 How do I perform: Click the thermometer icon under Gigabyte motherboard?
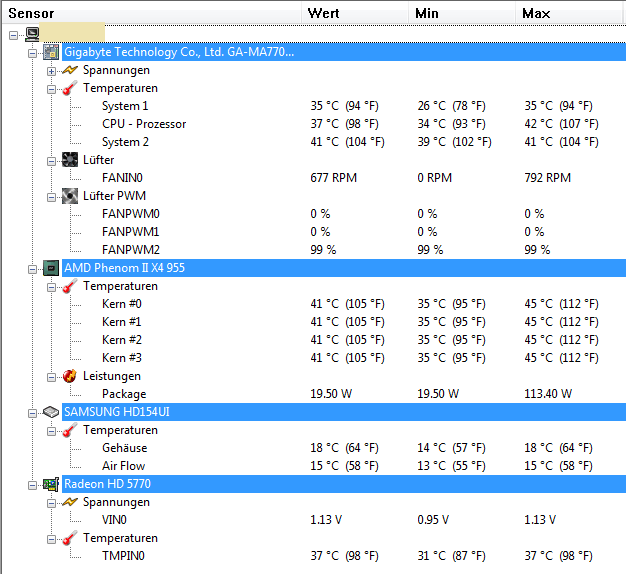pos(70,88)
